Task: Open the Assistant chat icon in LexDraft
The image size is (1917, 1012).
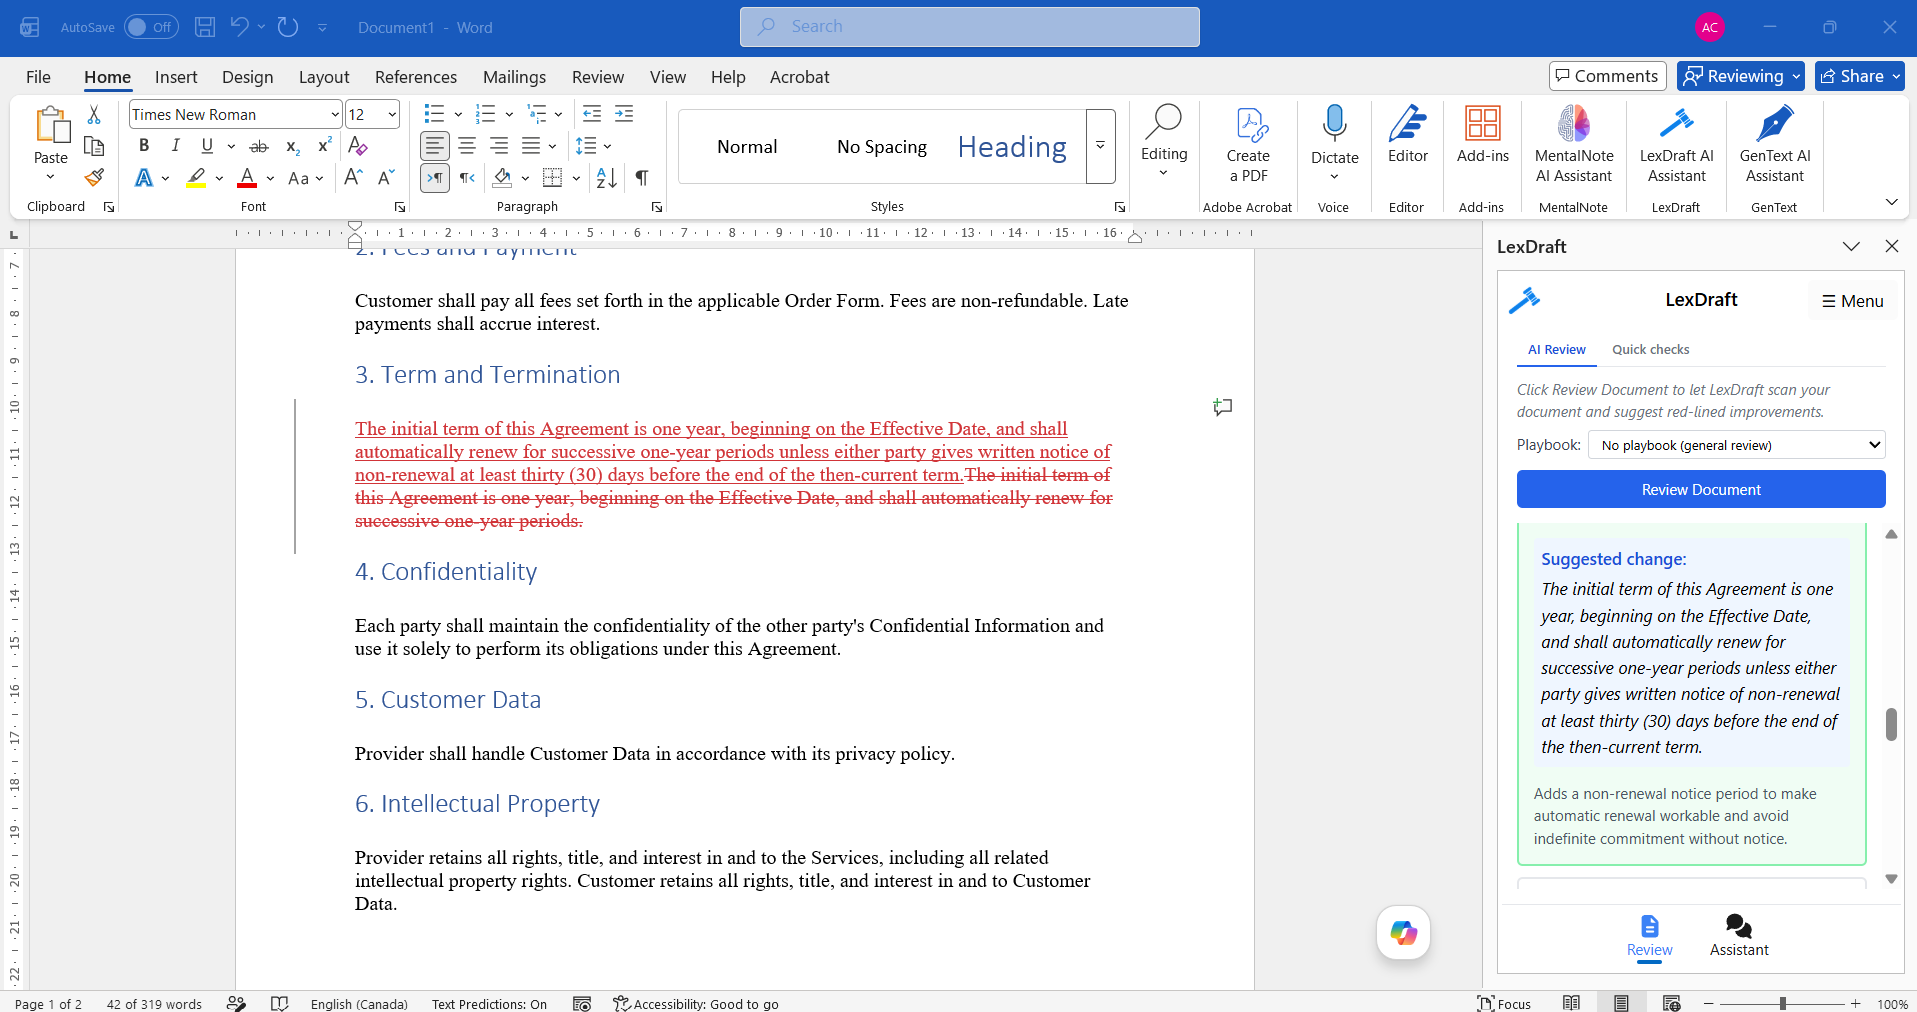Action: click(x=1739, y=936)
